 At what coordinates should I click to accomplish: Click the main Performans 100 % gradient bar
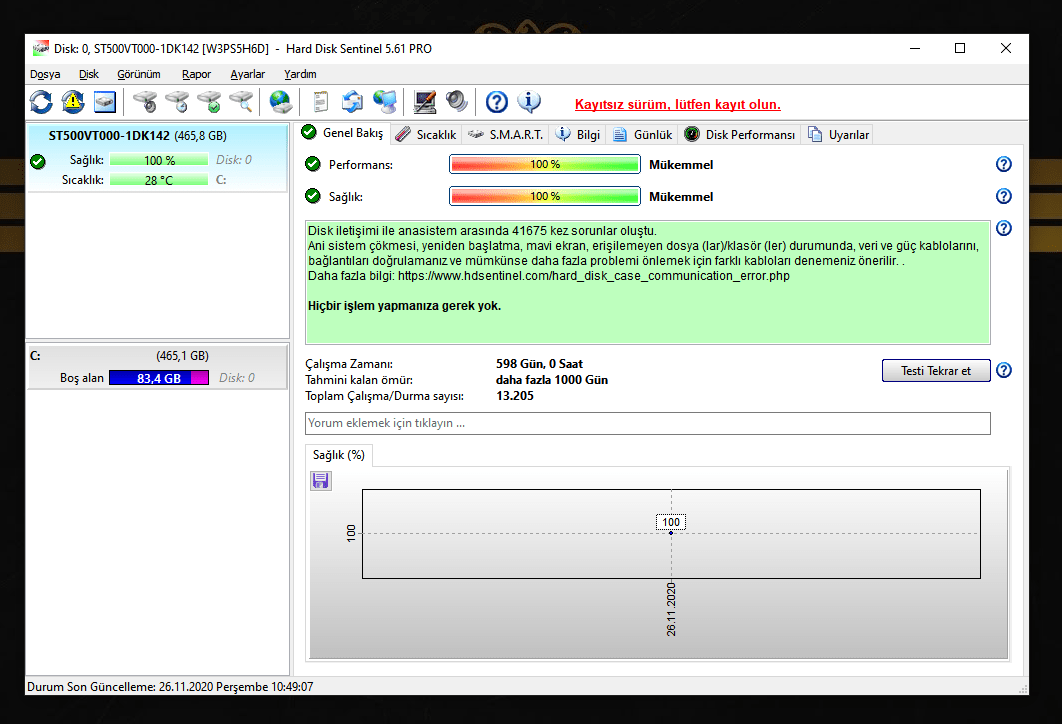[545, 164]
